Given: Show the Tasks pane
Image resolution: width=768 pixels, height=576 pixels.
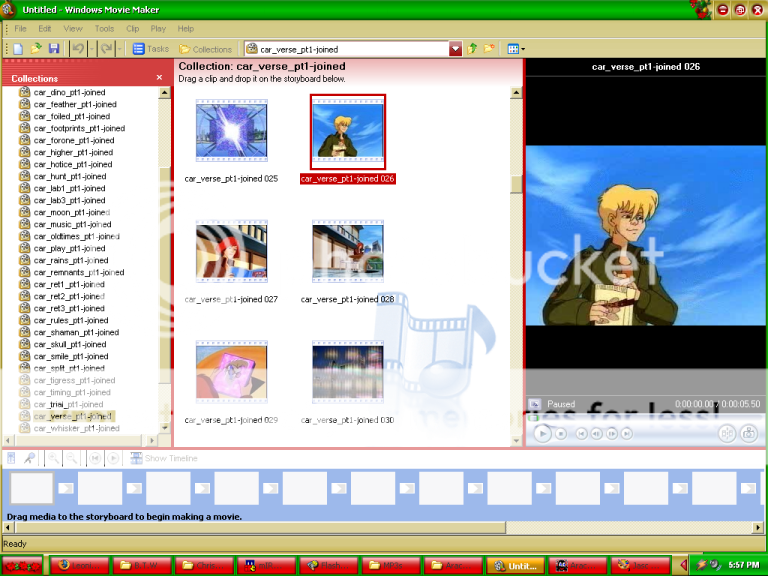Looking at the screenshot, I should click(150, 49).
